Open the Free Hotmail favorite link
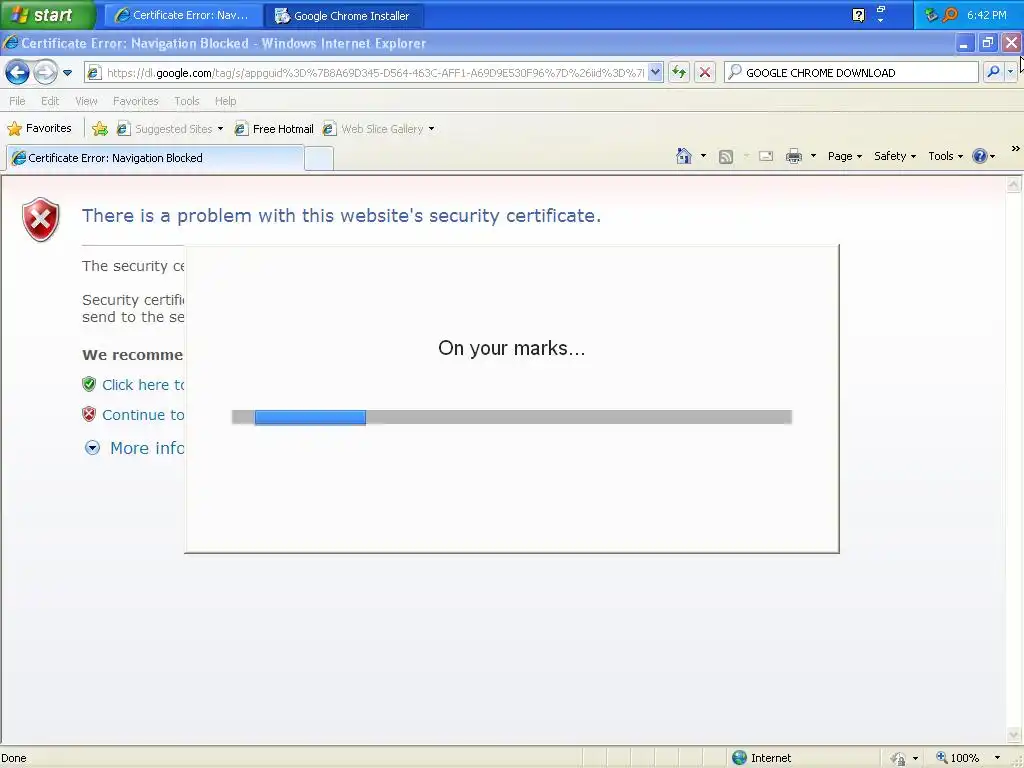 (274, 129)
